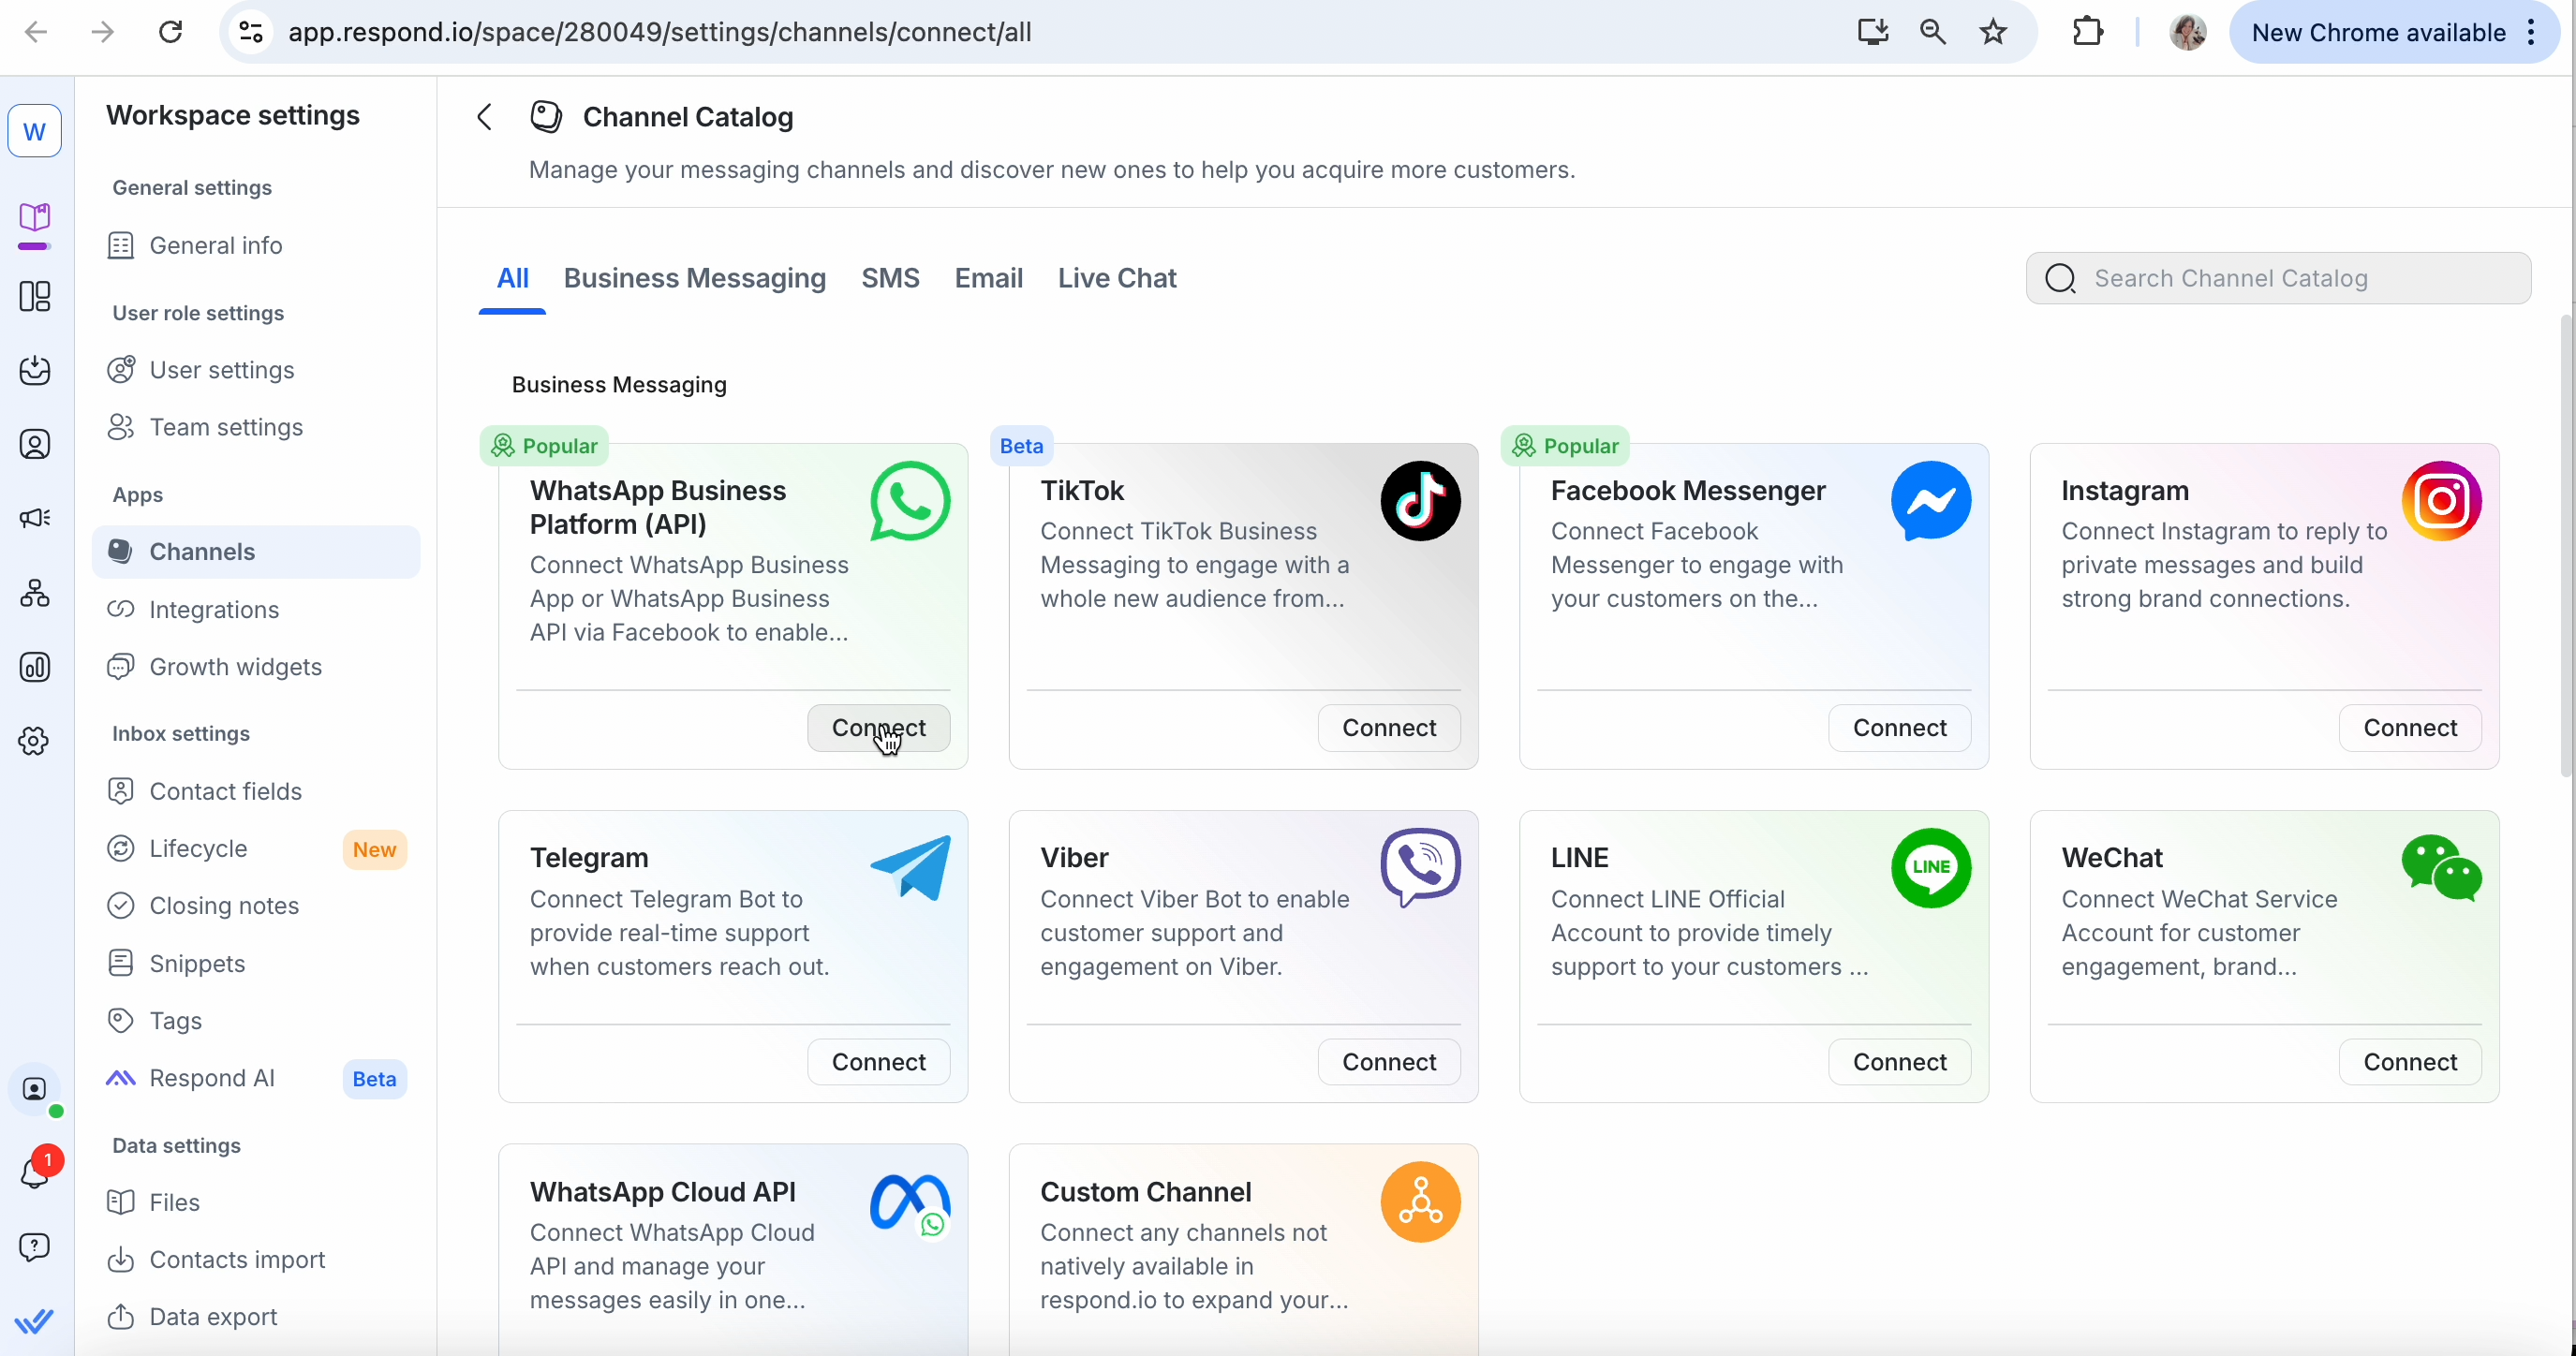The width and height of the screenshot is (2576, 1356).
Task: Select the W workspace avatar
Action: 36,131
